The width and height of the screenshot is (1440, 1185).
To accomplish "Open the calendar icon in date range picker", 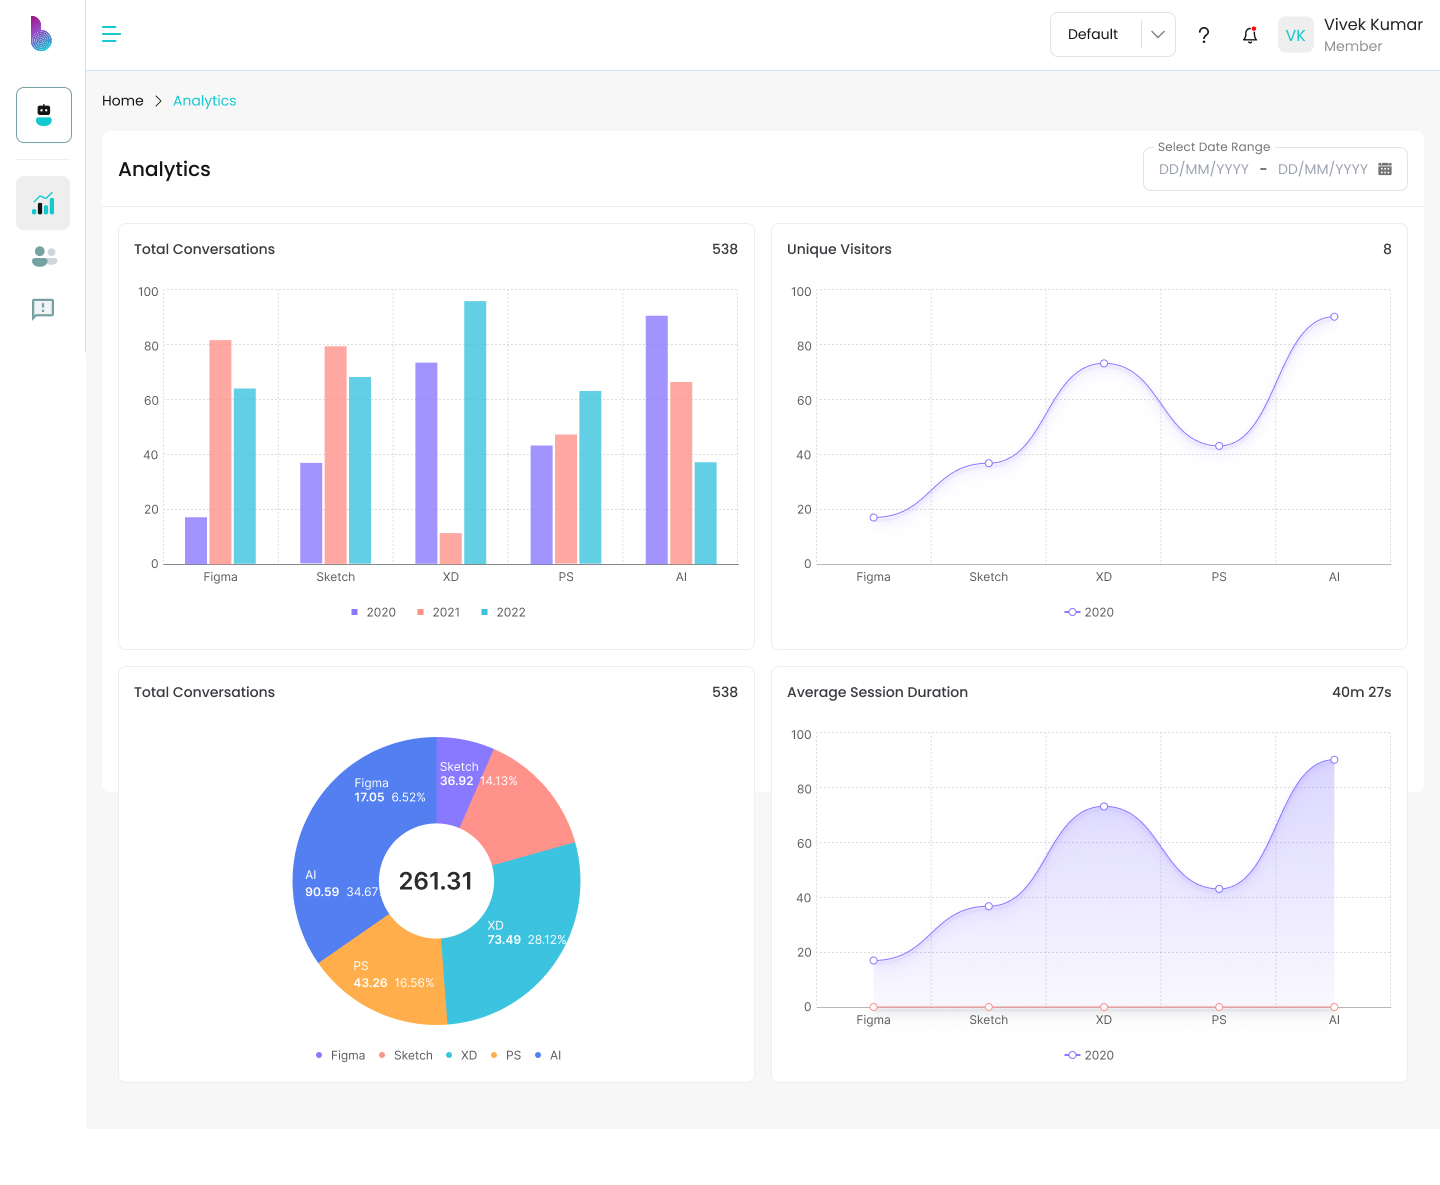I will [x=1385, y=168].
